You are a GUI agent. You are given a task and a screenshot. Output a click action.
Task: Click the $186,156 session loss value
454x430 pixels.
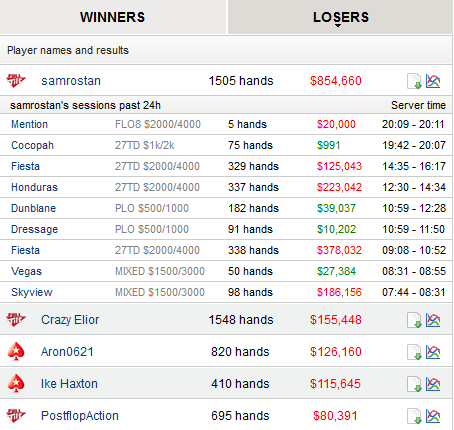(x=339, y=292)
